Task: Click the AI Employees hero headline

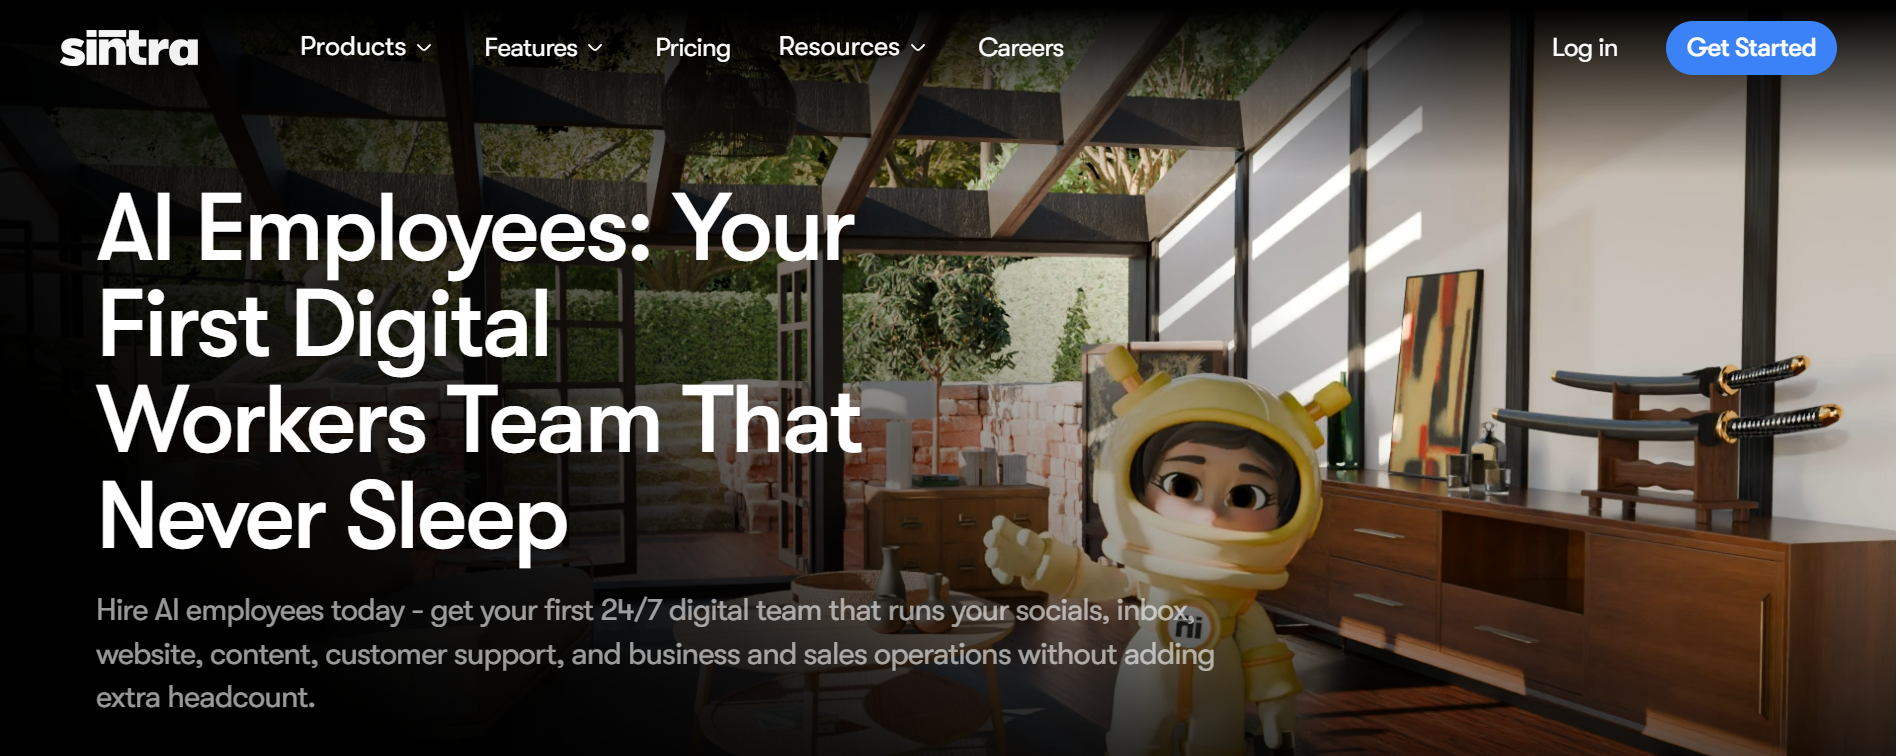Action: 480,373
